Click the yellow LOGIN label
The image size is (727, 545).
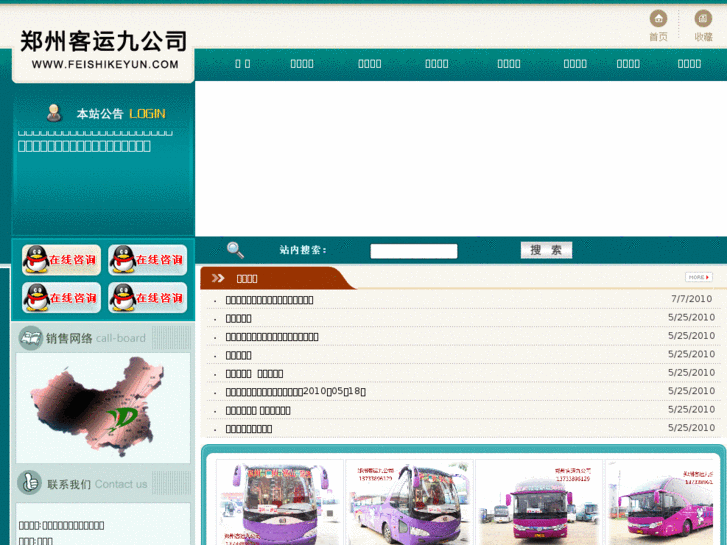pyautogui.click(x=147, y=114)
